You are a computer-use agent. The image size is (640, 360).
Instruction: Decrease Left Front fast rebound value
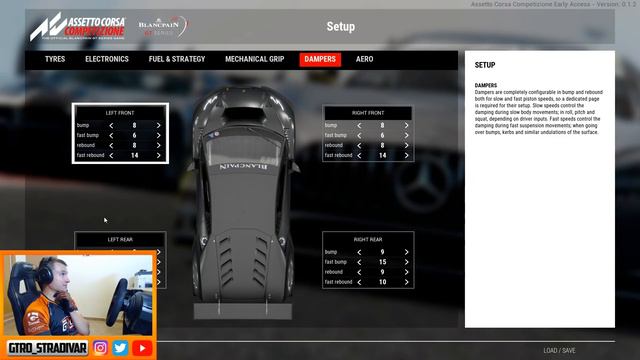click(111, 156)
